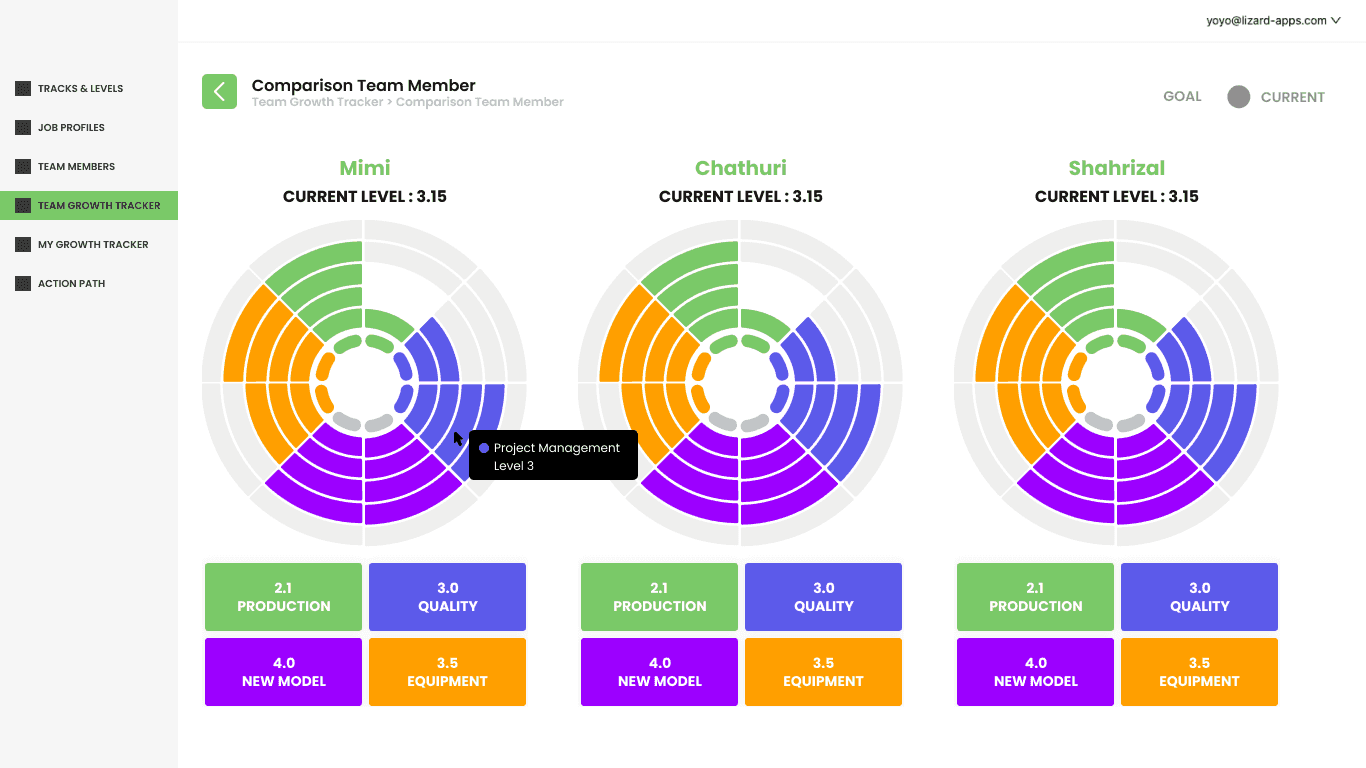This screenshot has height=768, width=1366.
Task: Click Mimi's New Model 4.0 tile
Action: coord(284,672)
